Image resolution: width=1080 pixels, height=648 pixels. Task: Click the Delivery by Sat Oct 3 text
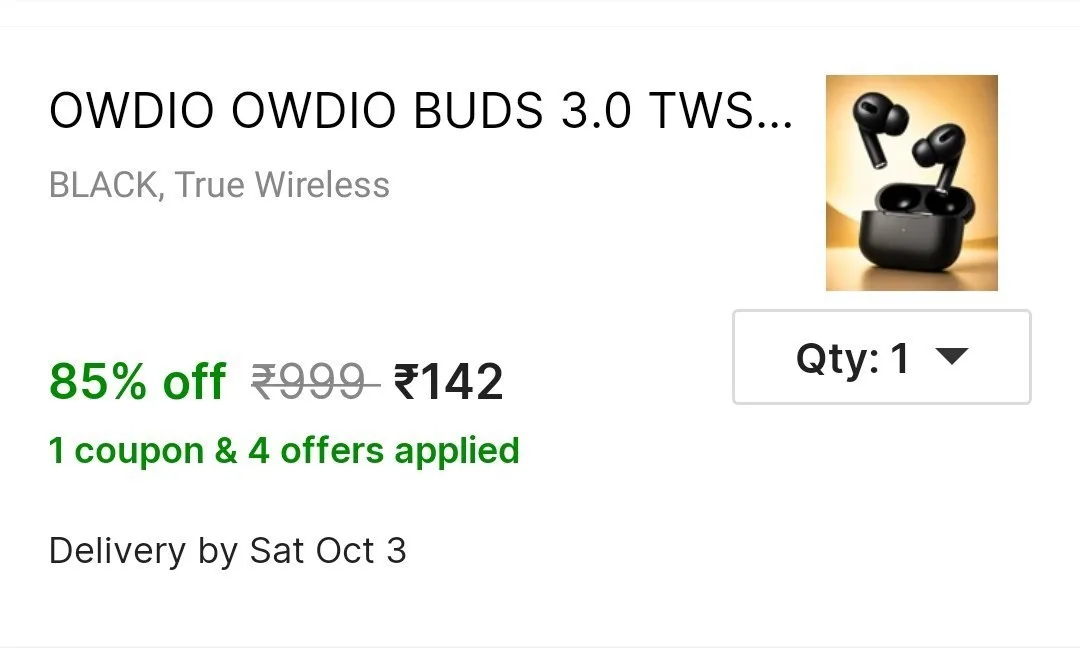pyautogui.click(x=227, y=551)
